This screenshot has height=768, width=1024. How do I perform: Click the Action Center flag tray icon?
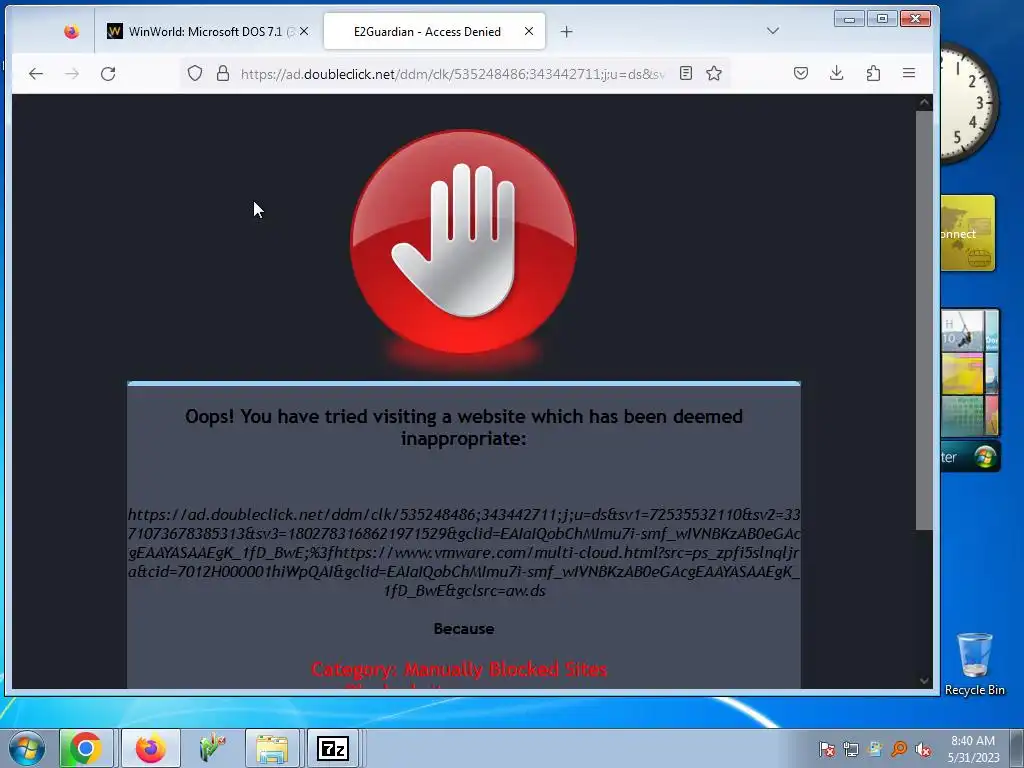click(x=827, y=749)
